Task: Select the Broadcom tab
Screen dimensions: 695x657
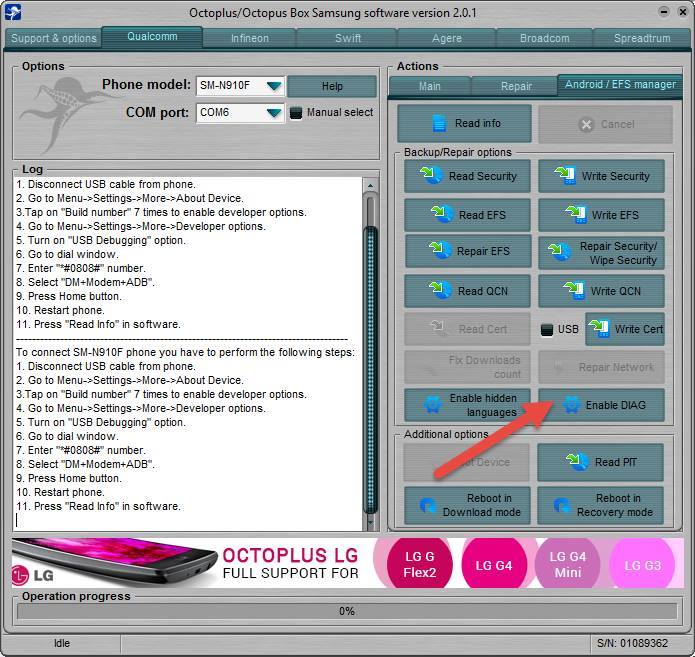Action: (x=544, y=39)
